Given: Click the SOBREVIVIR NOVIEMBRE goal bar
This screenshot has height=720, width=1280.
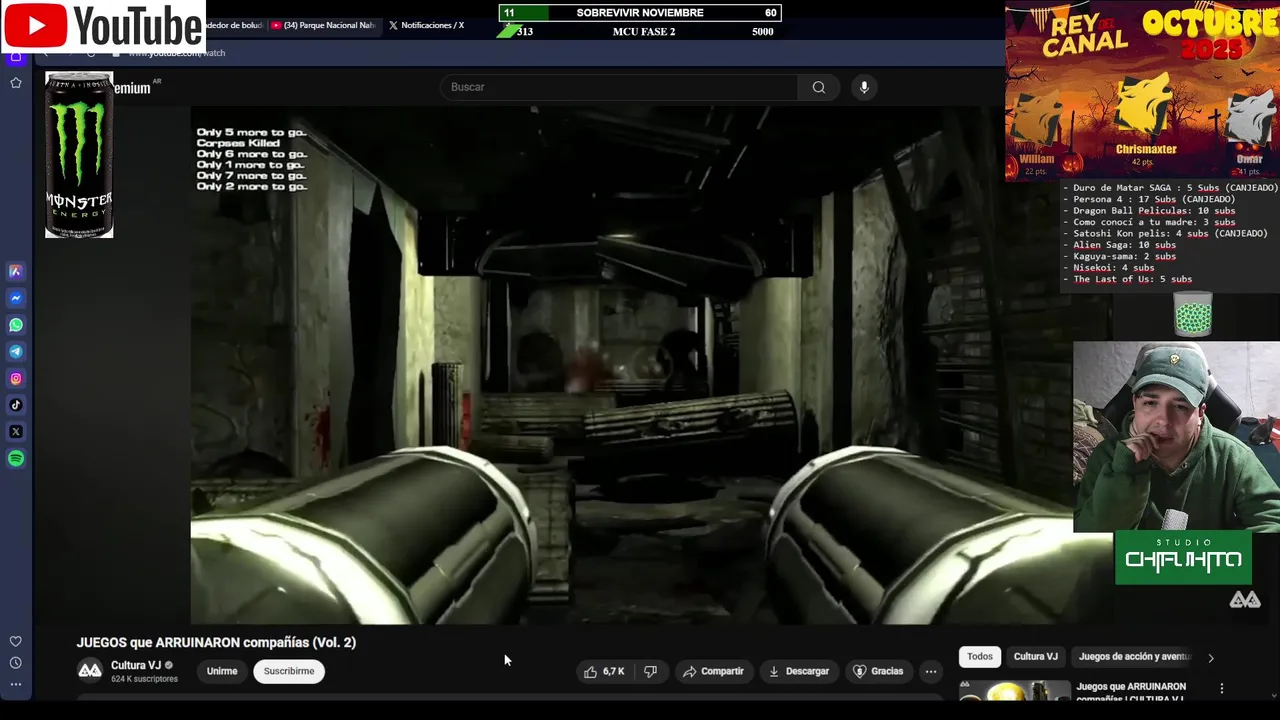Looking at the screenshot, I should pyautogui.click(x=640, y=13).
